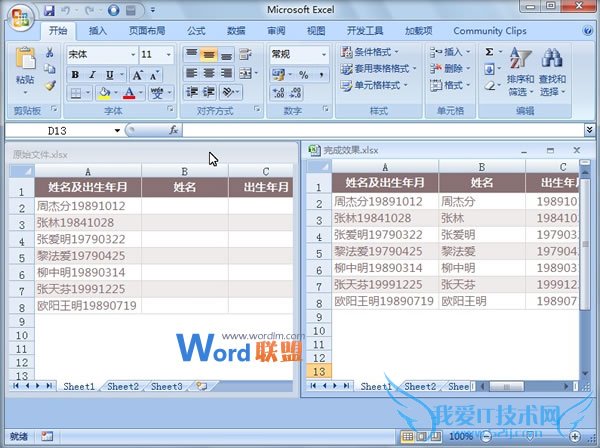Image resolution: width=600 pixels, height=448 pixels.
Task: Decrease decimal places
Action: click(295, 92)
